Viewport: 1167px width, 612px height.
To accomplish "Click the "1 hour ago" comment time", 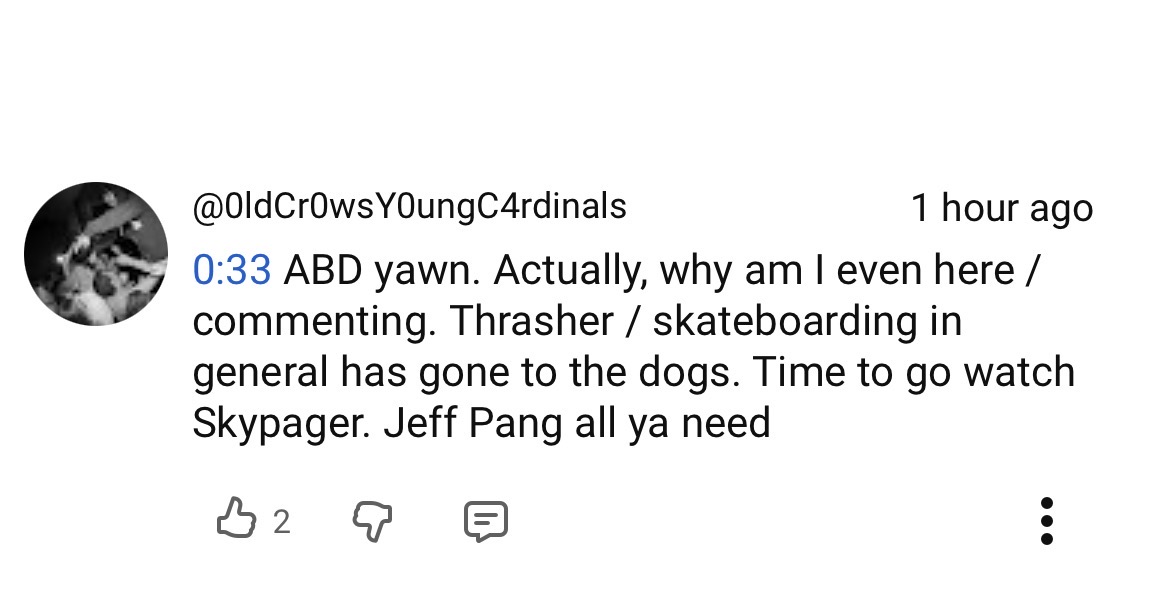I will [x=1001, y=208].
